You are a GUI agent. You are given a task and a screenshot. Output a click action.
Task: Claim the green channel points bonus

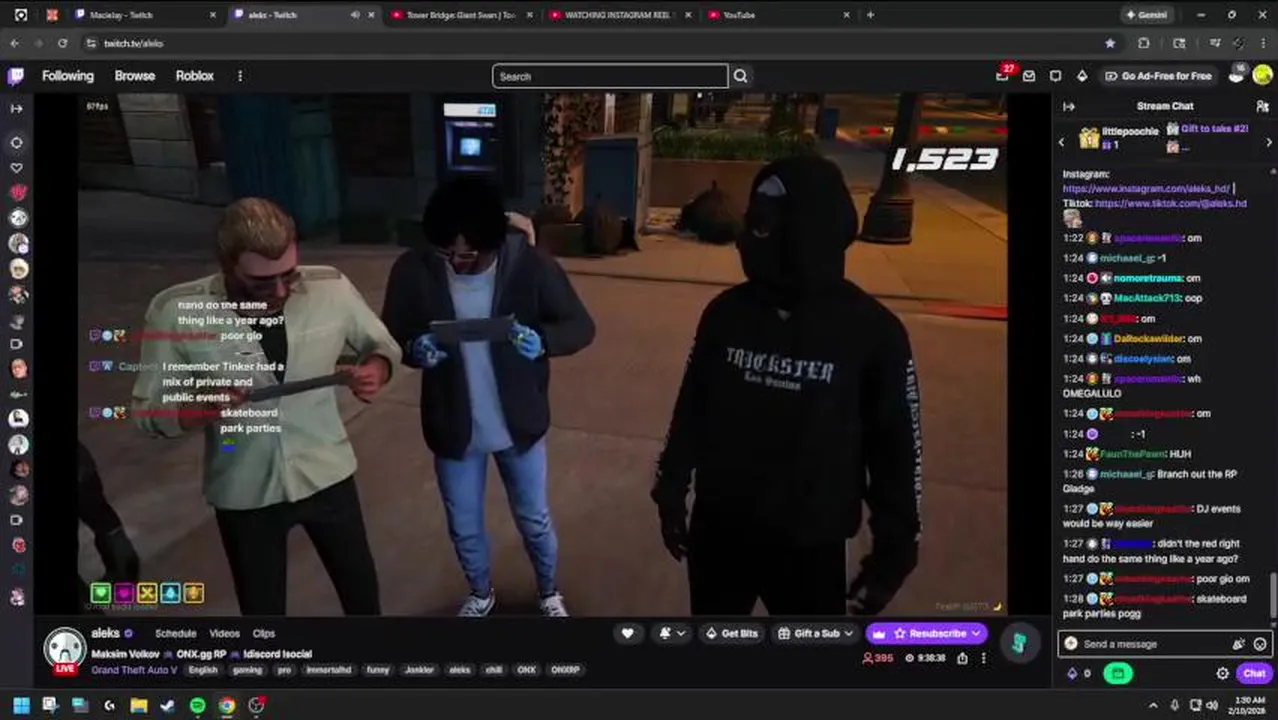(1117, 674)
